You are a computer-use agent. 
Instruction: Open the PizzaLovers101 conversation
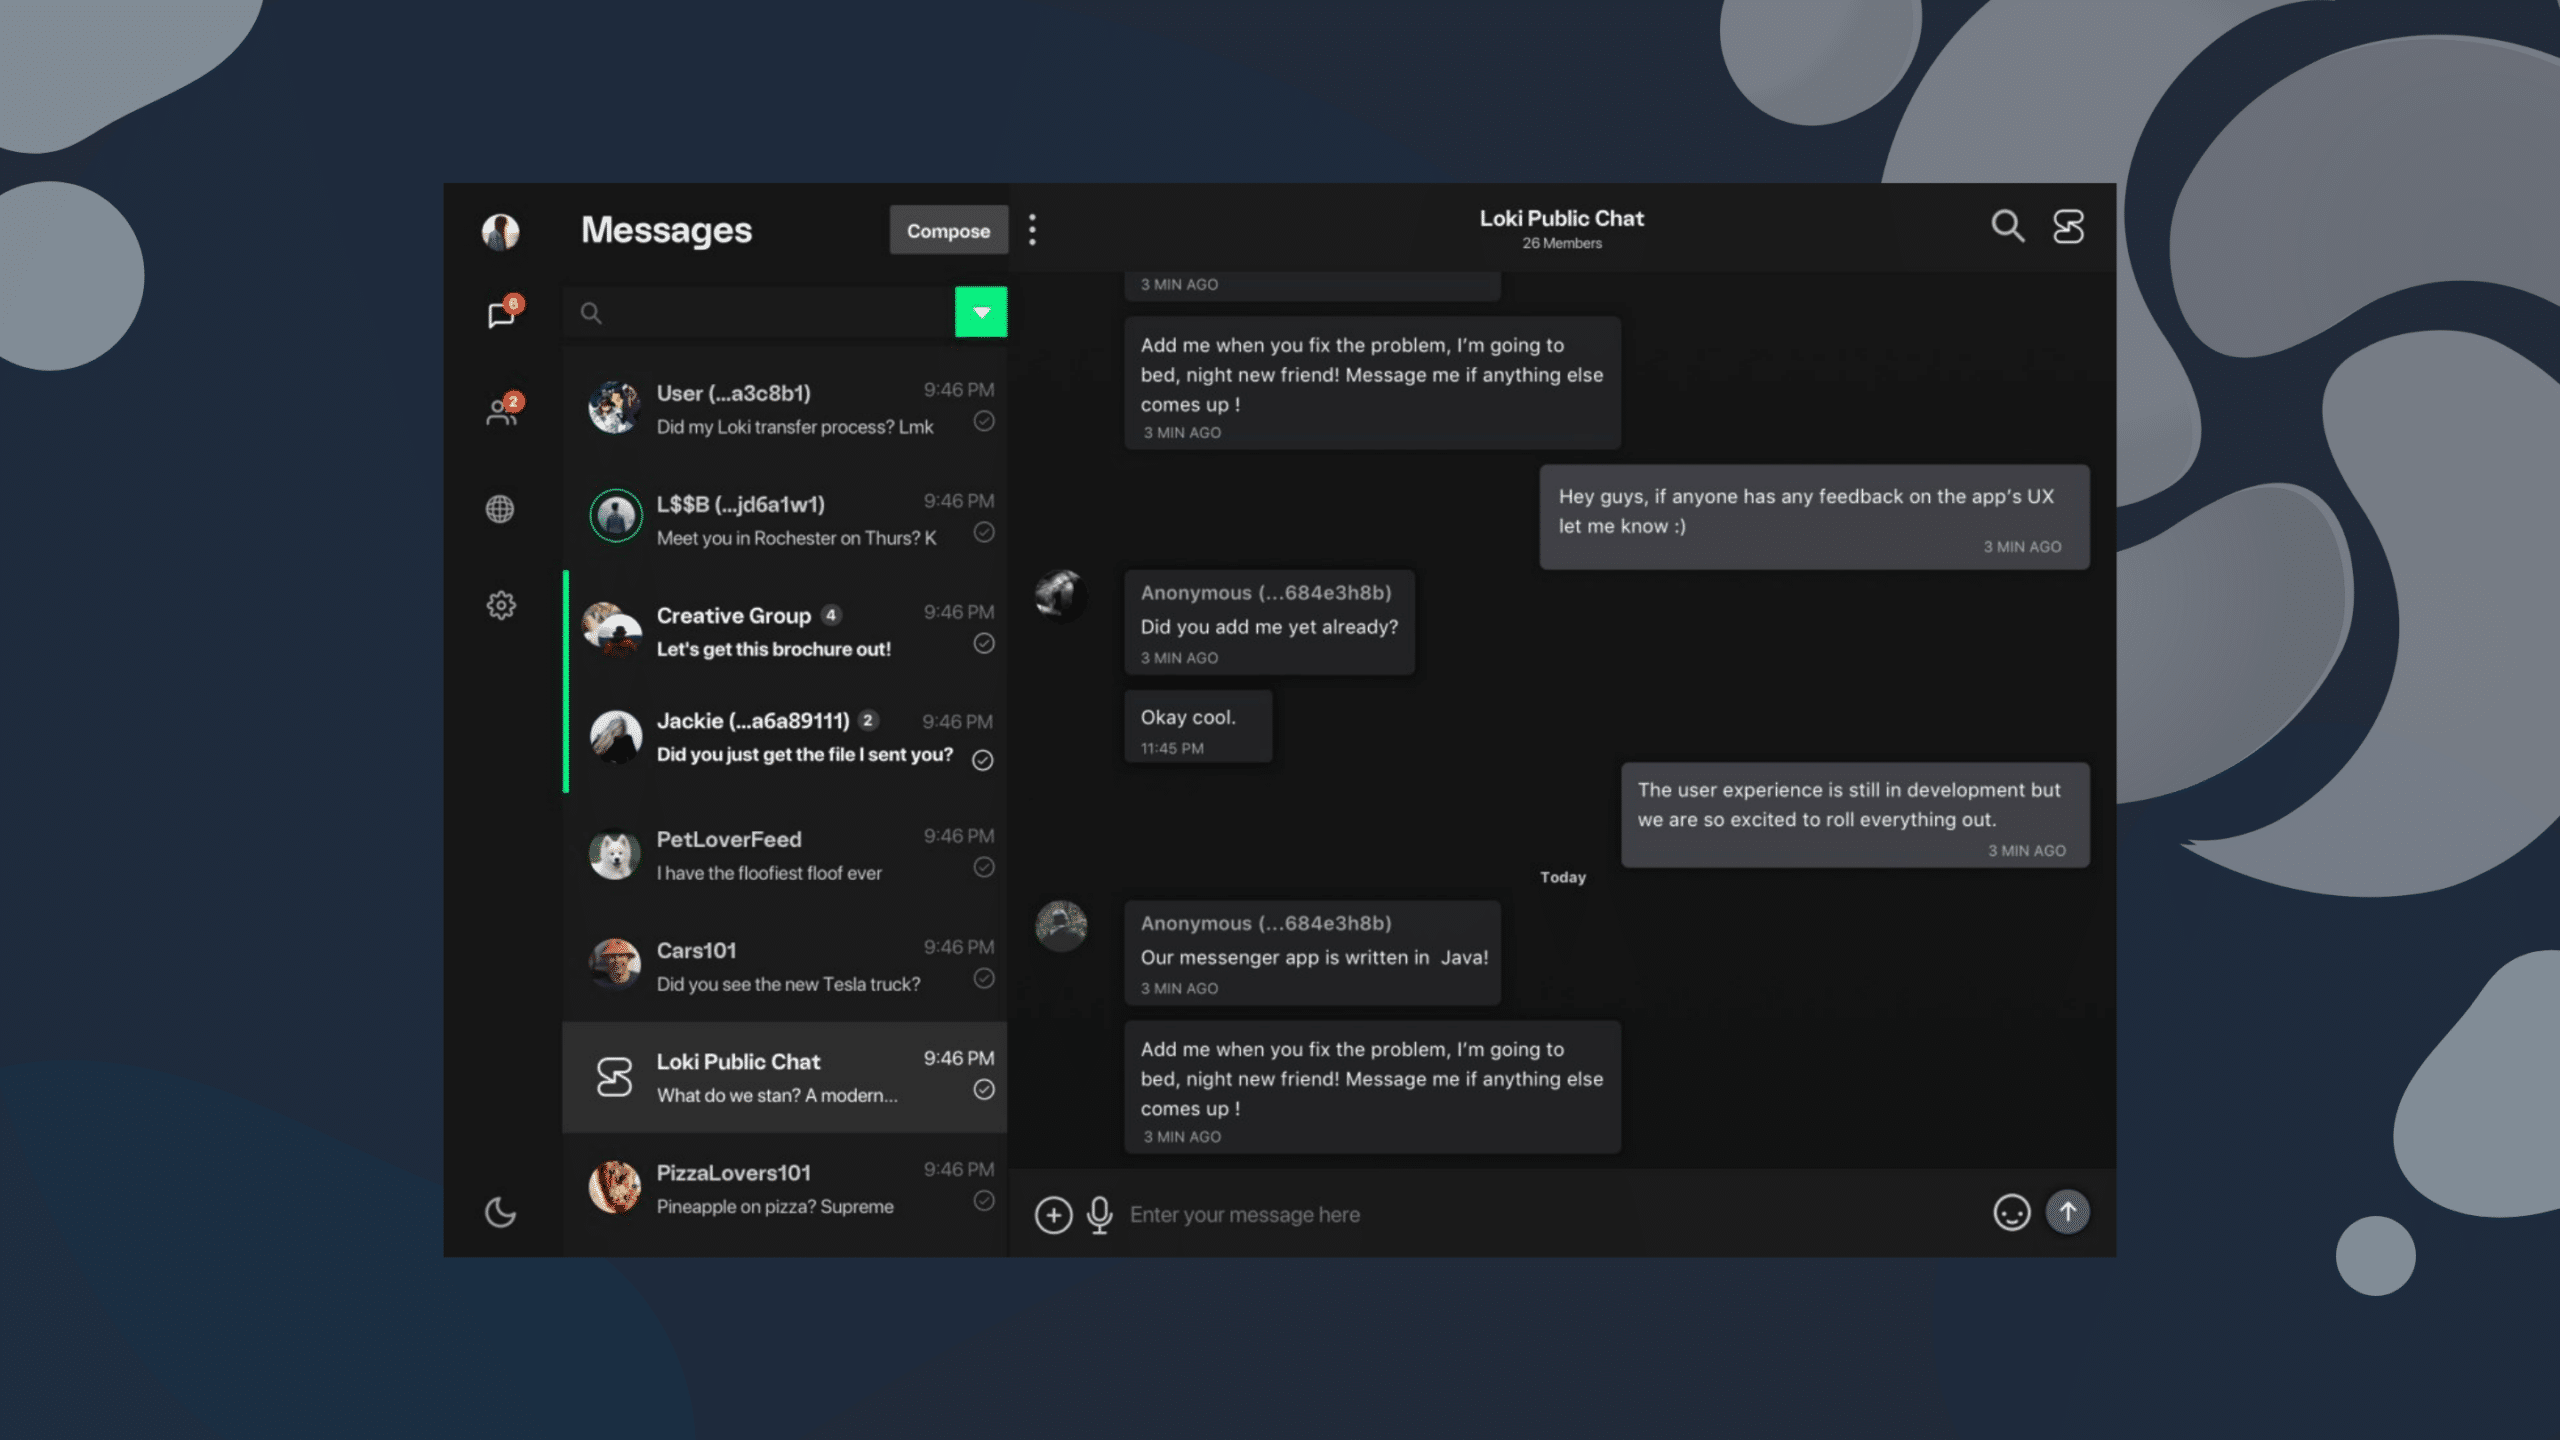785,1188
